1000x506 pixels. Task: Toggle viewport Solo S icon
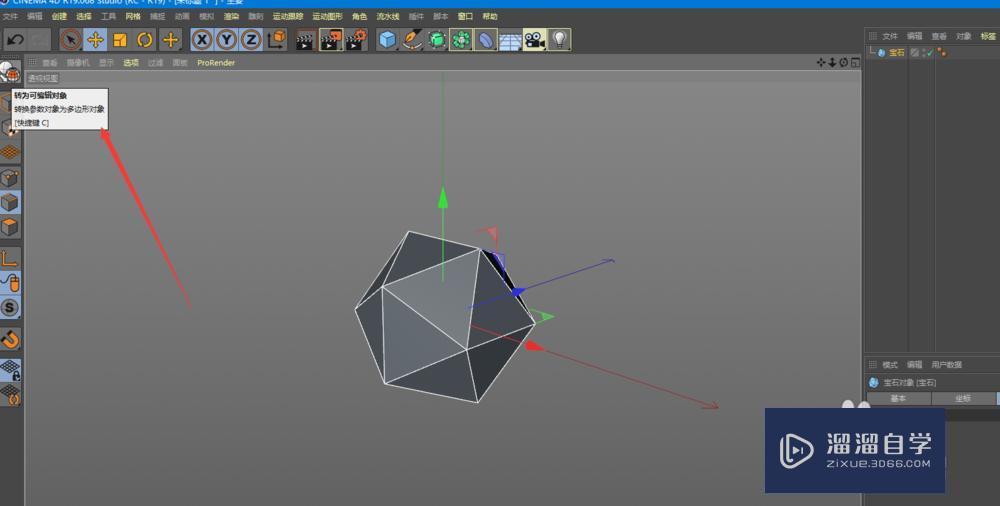pos(10,308)
